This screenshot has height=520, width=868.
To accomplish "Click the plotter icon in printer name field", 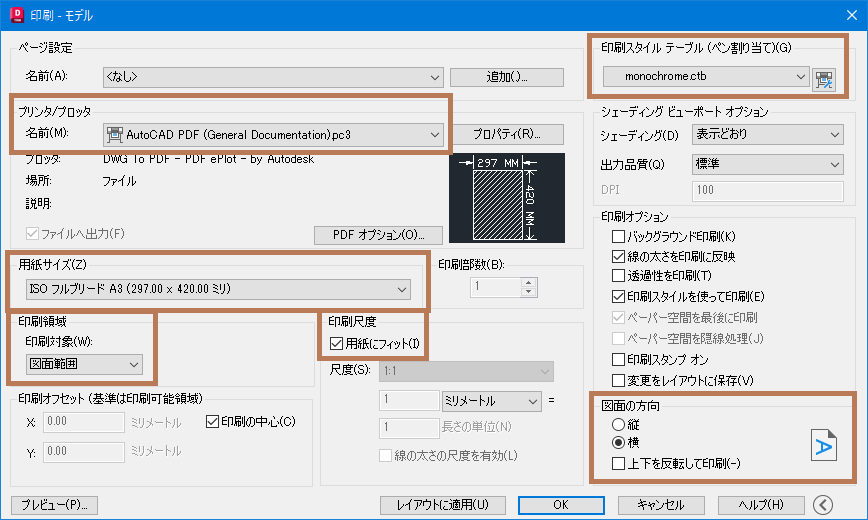I will tap(115, 135).
